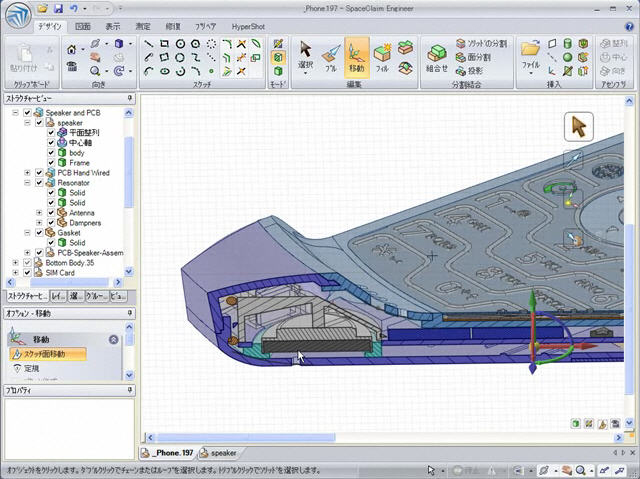640x479 pixels.
Task: Collapse the speaker tree node
Action: (x=27, y=122)
